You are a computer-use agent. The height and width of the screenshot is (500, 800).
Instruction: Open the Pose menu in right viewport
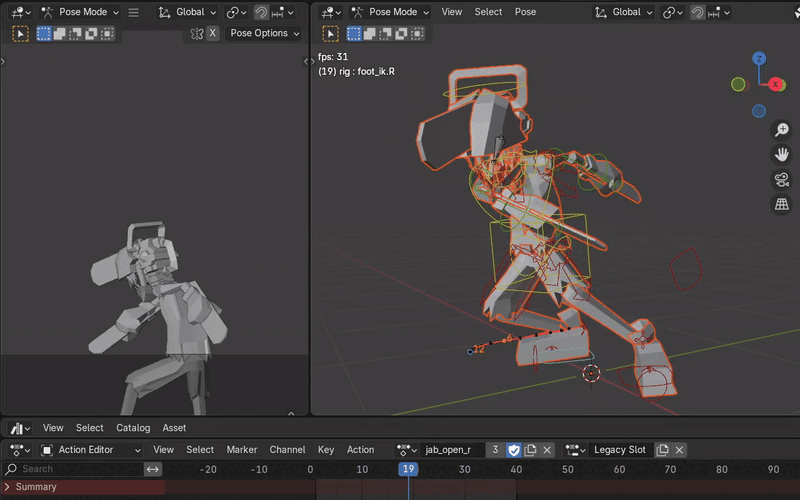coord(525,12)
